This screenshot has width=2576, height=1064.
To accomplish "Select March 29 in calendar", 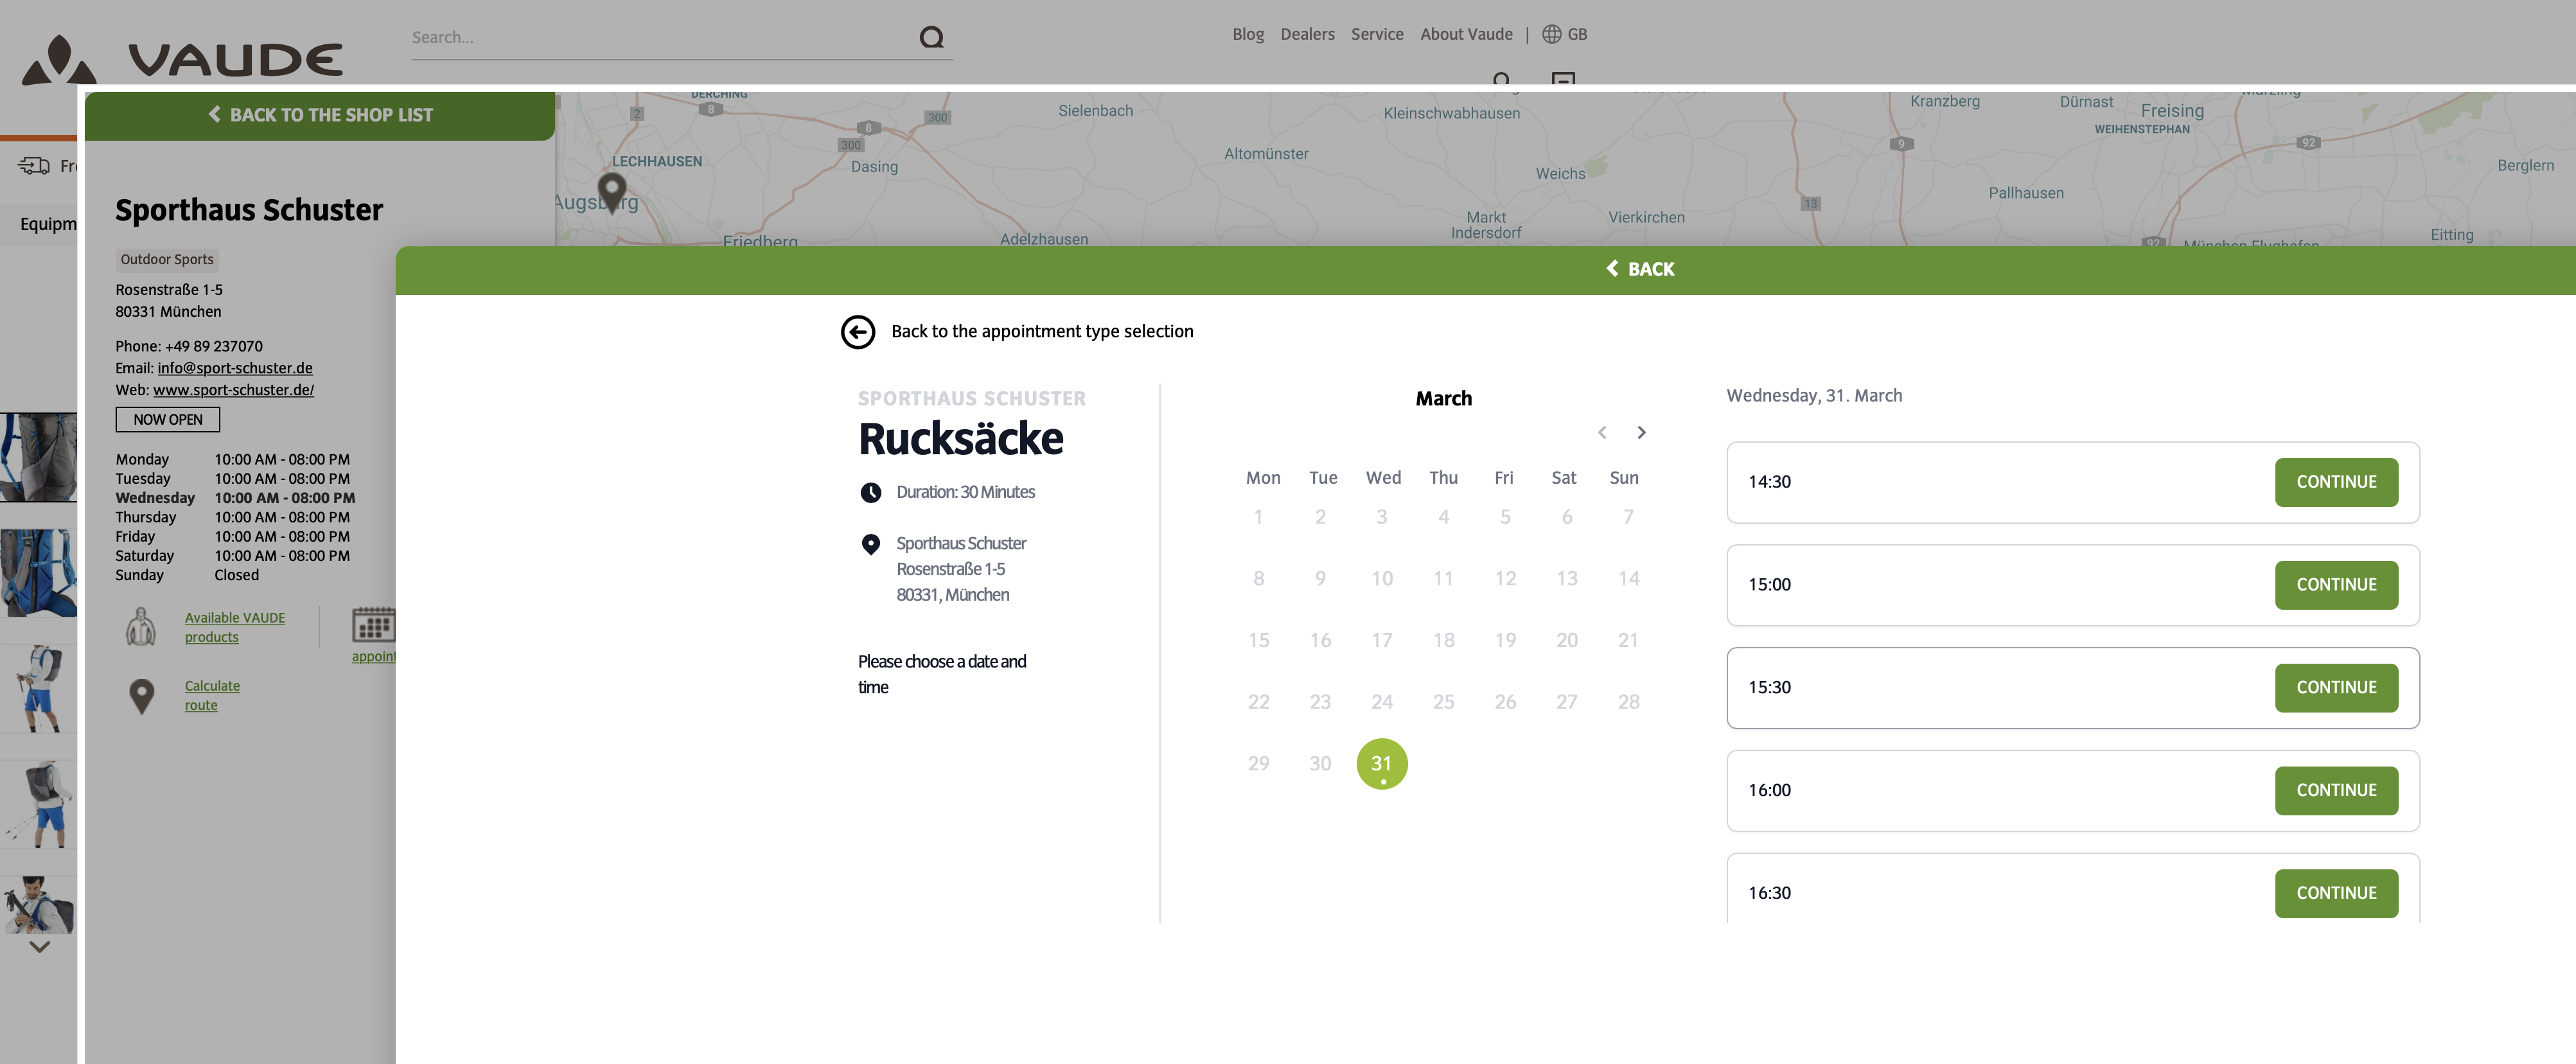I will coord(1258,764).
